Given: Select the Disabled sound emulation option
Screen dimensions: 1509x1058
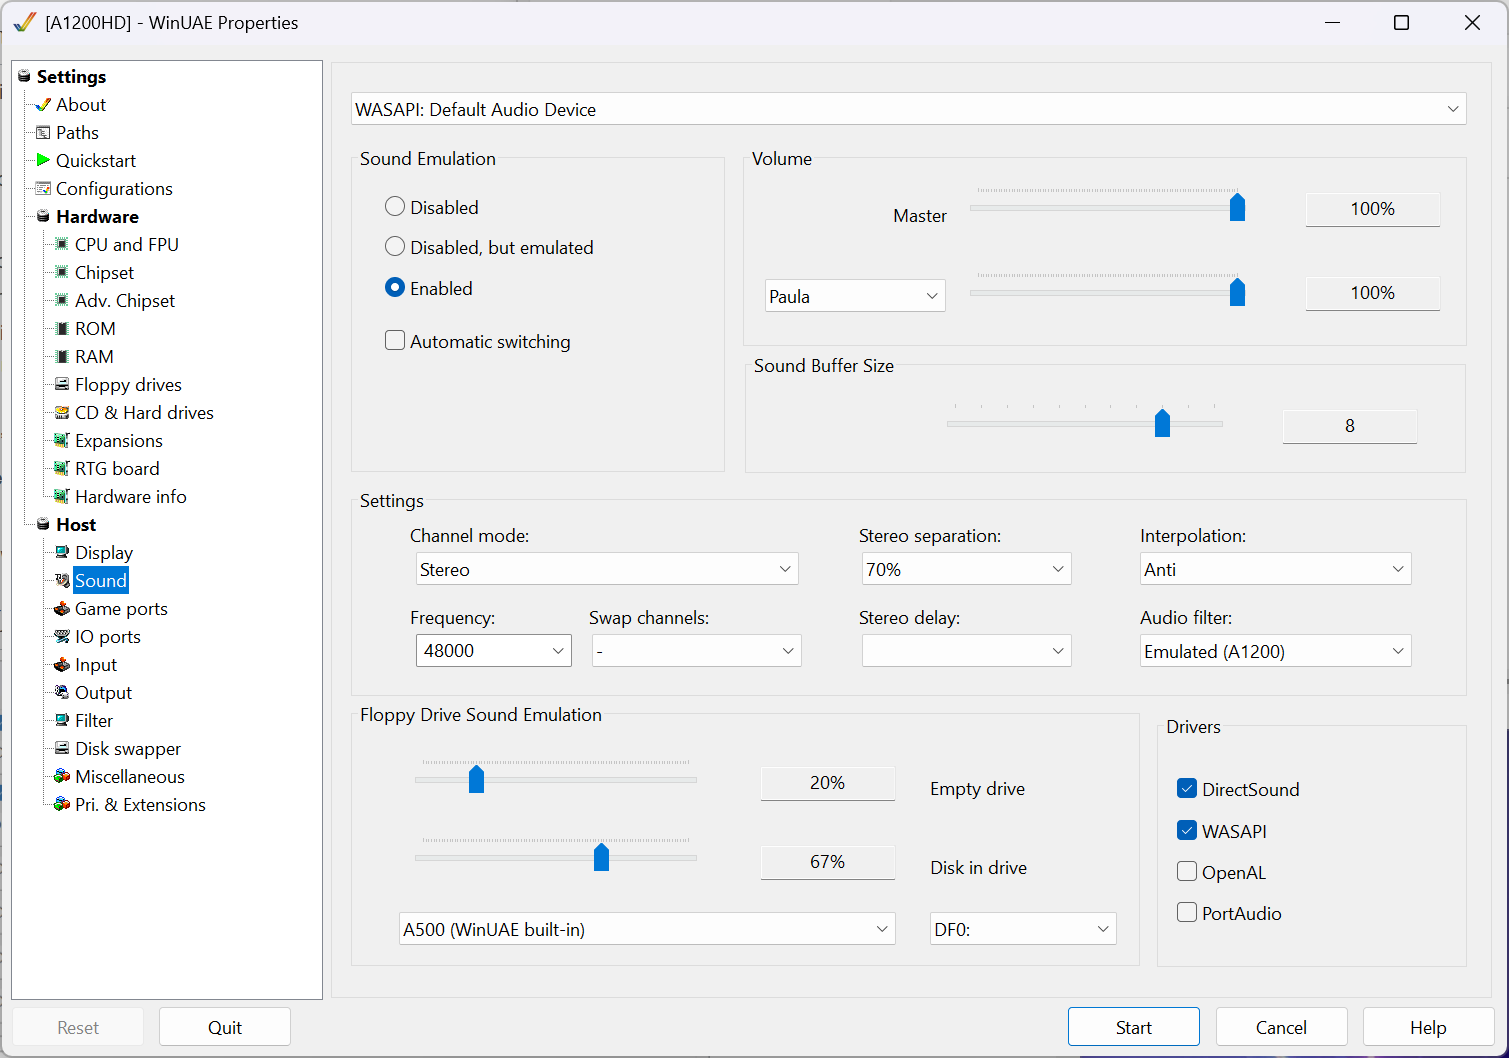Looking at the screenshot, I should pos(395,207).
